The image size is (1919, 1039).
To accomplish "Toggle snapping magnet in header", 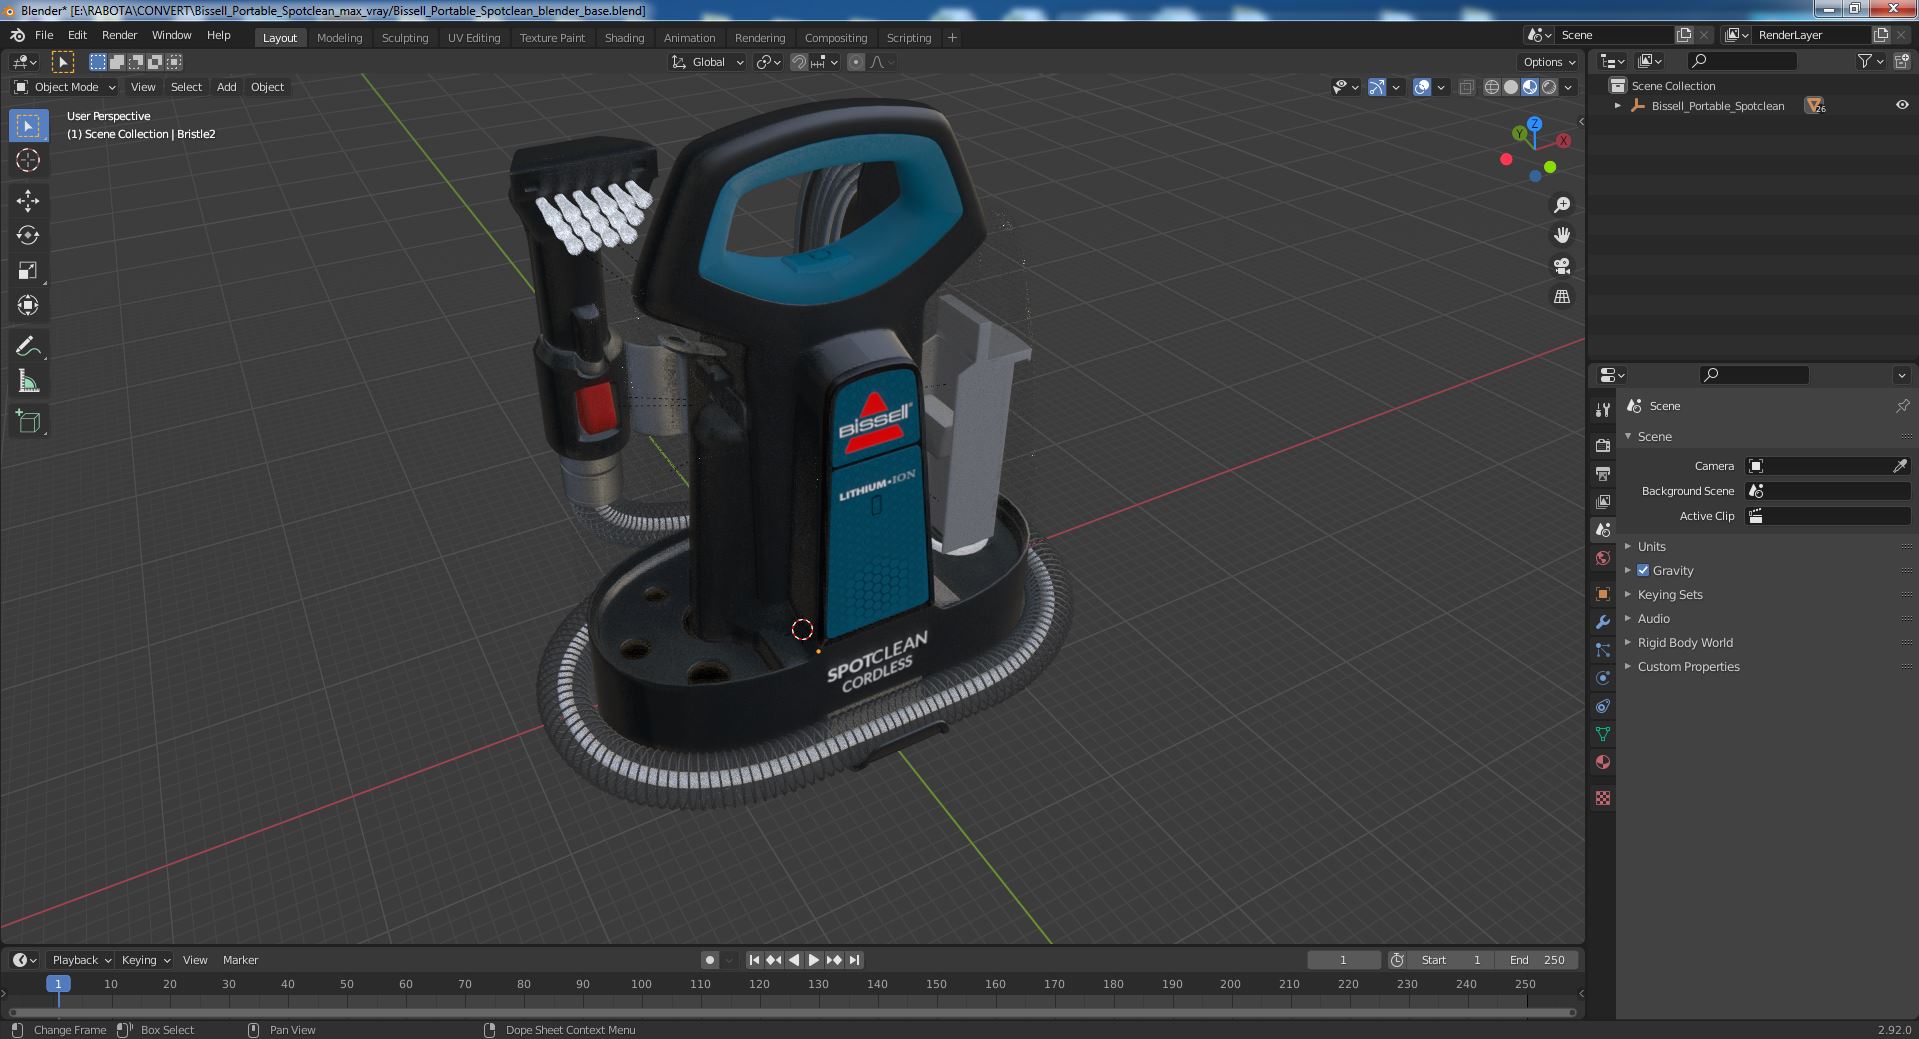I will click(799, 62).
